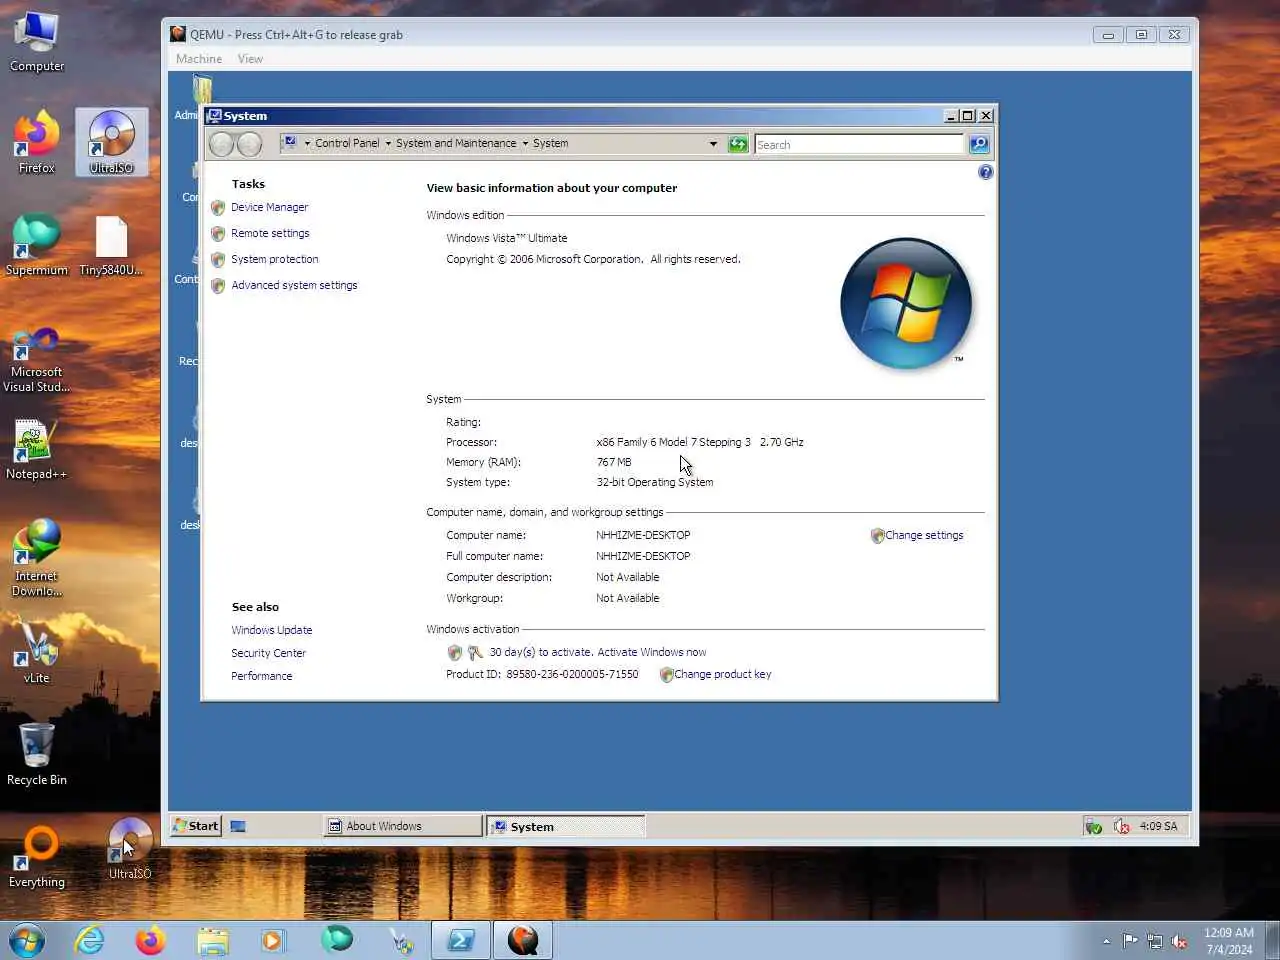Select Internet Download Manager desktop shortcut

point(37,558)
